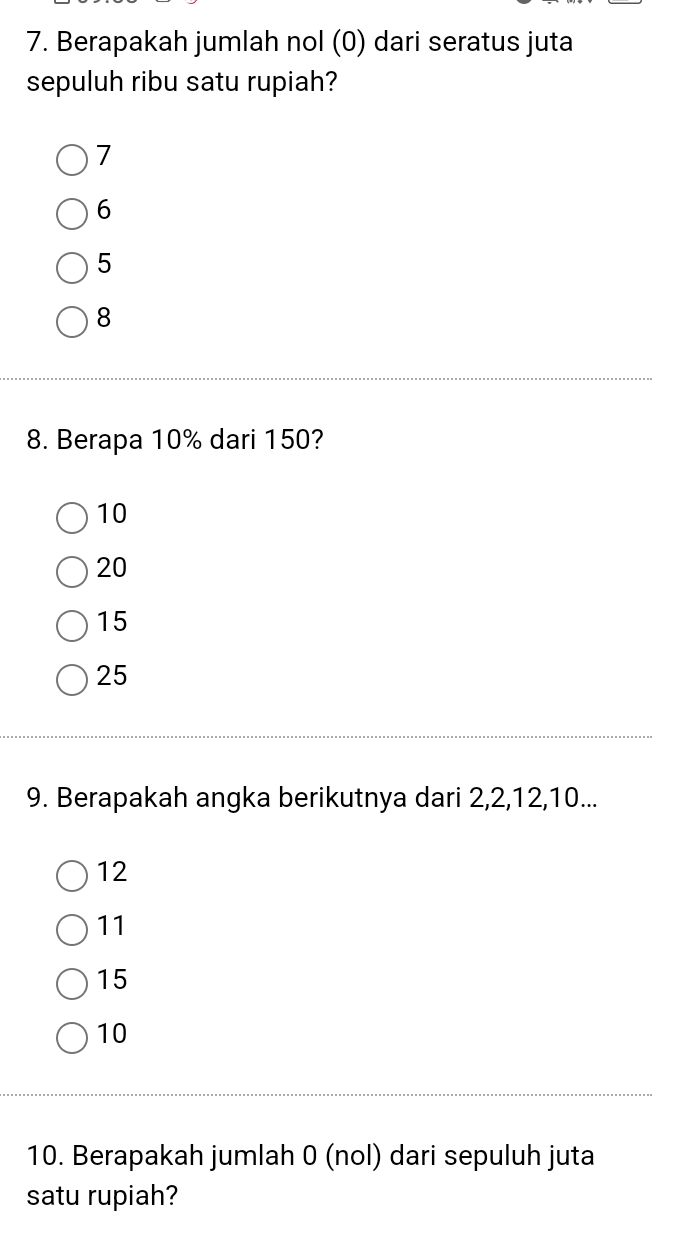Choose "10" as answer to question 8

coord(71,517)
